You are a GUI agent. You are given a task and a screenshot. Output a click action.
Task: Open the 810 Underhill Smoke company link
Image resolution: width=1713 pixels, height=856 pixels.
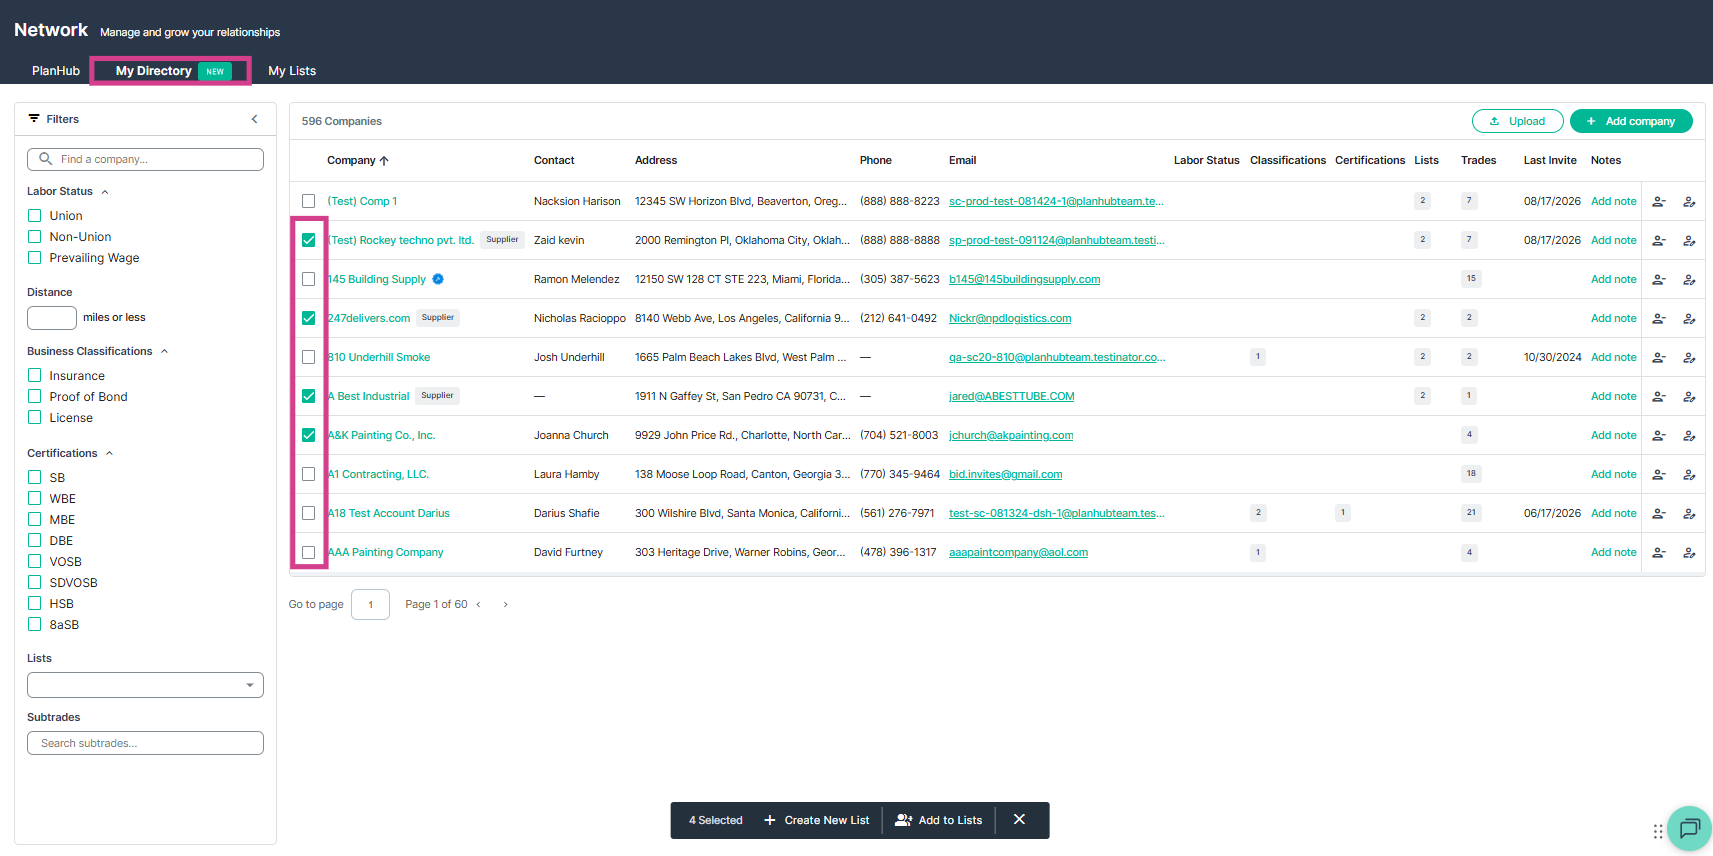point(379,358)
